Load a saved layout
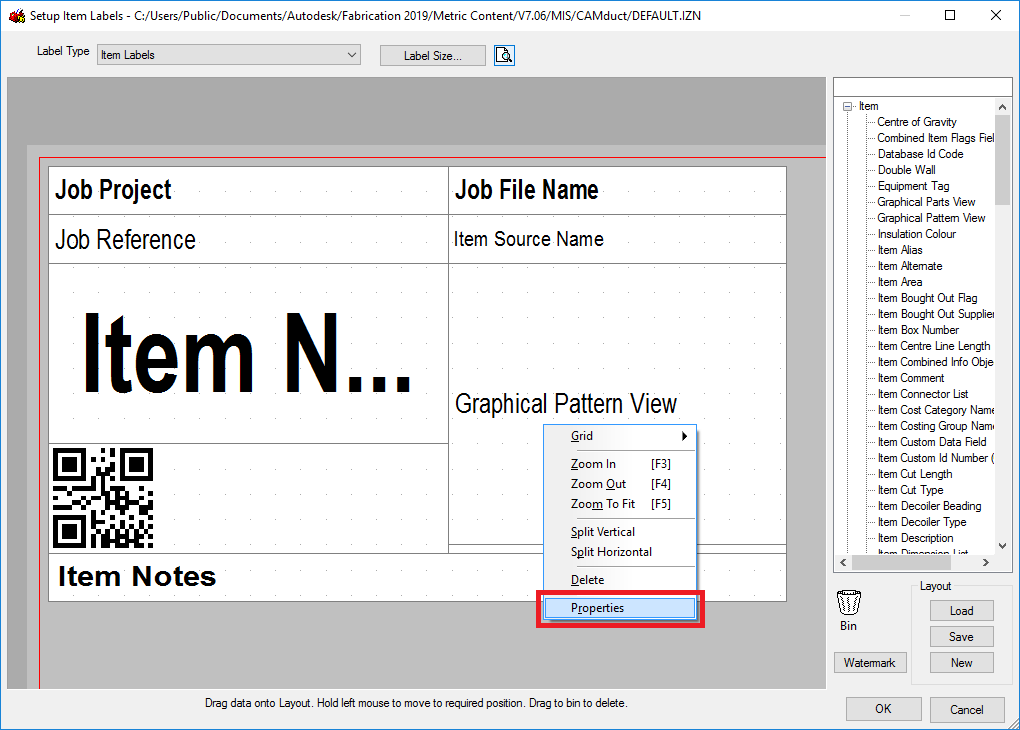Viewport: 1020px width, 730px height. 961,610
